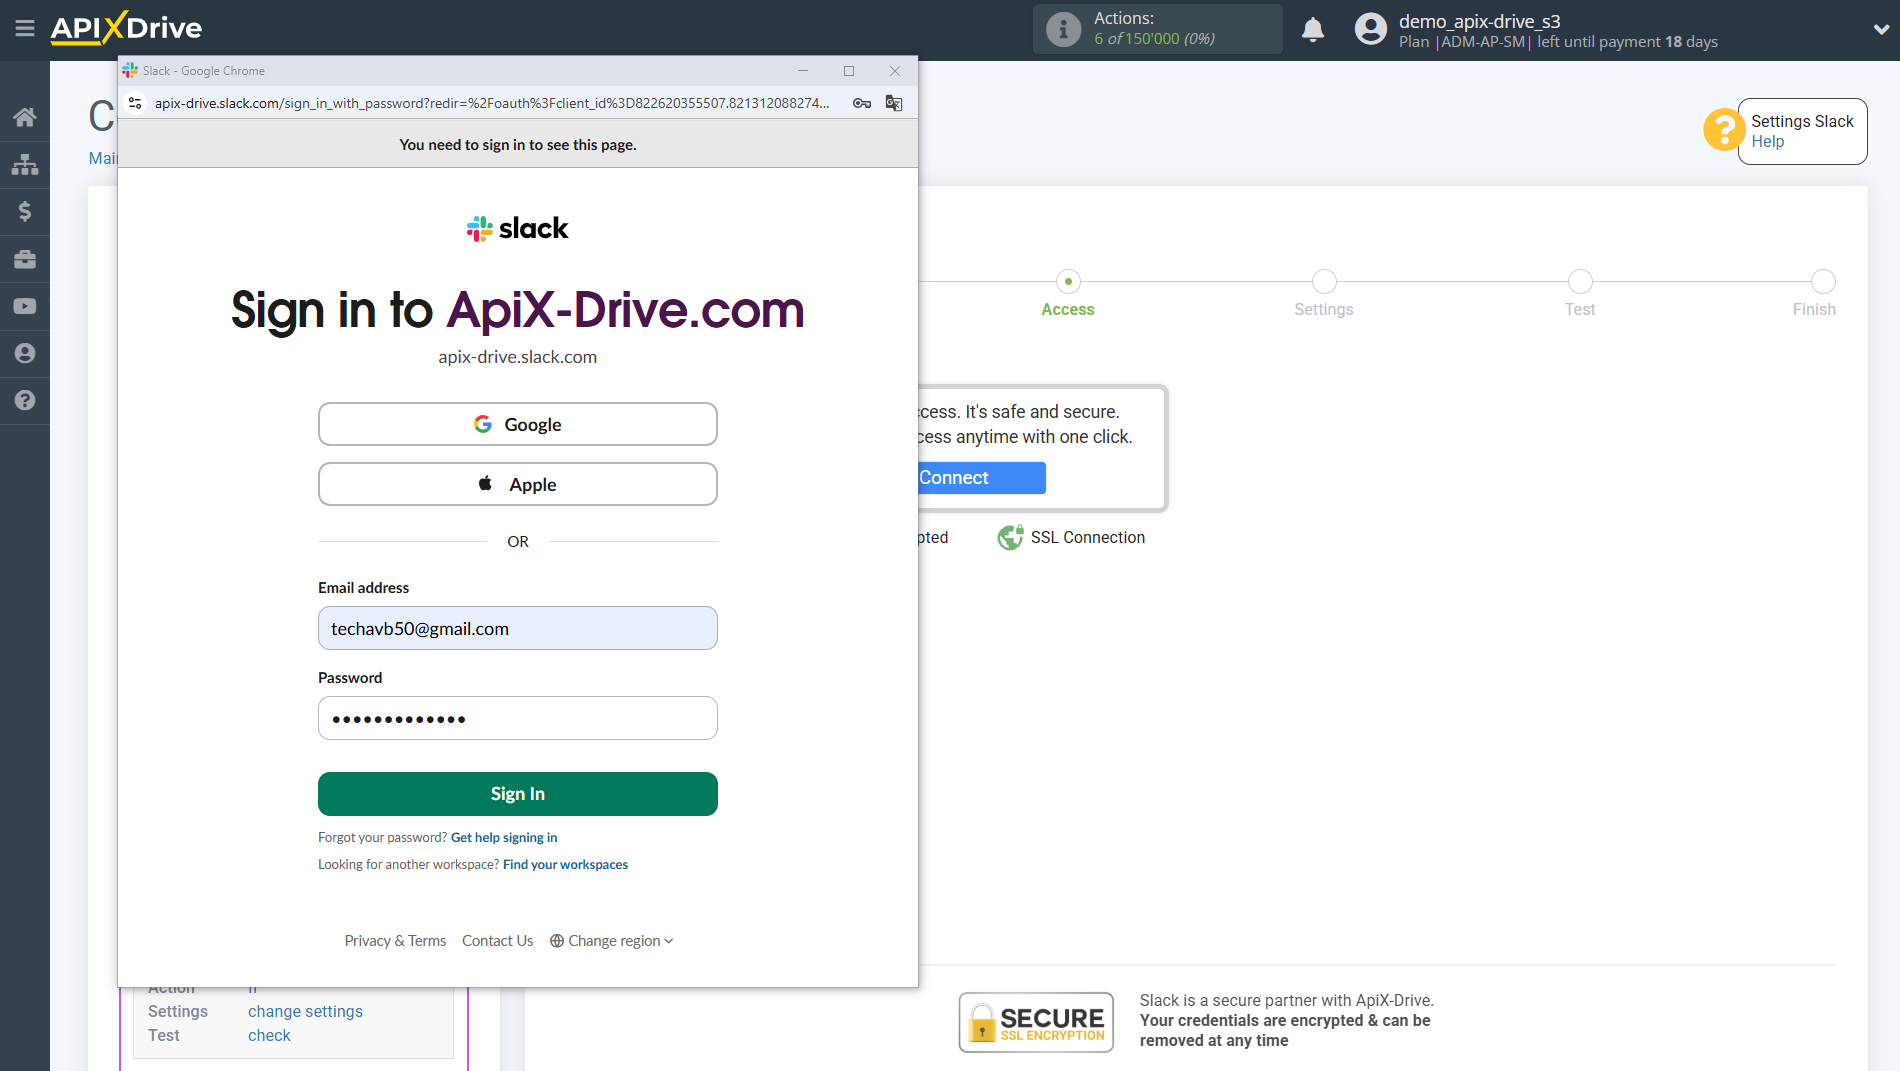1900x1071 pixels.
Task: Open the question mark help icon in sidebar
Action: [25, 400]
